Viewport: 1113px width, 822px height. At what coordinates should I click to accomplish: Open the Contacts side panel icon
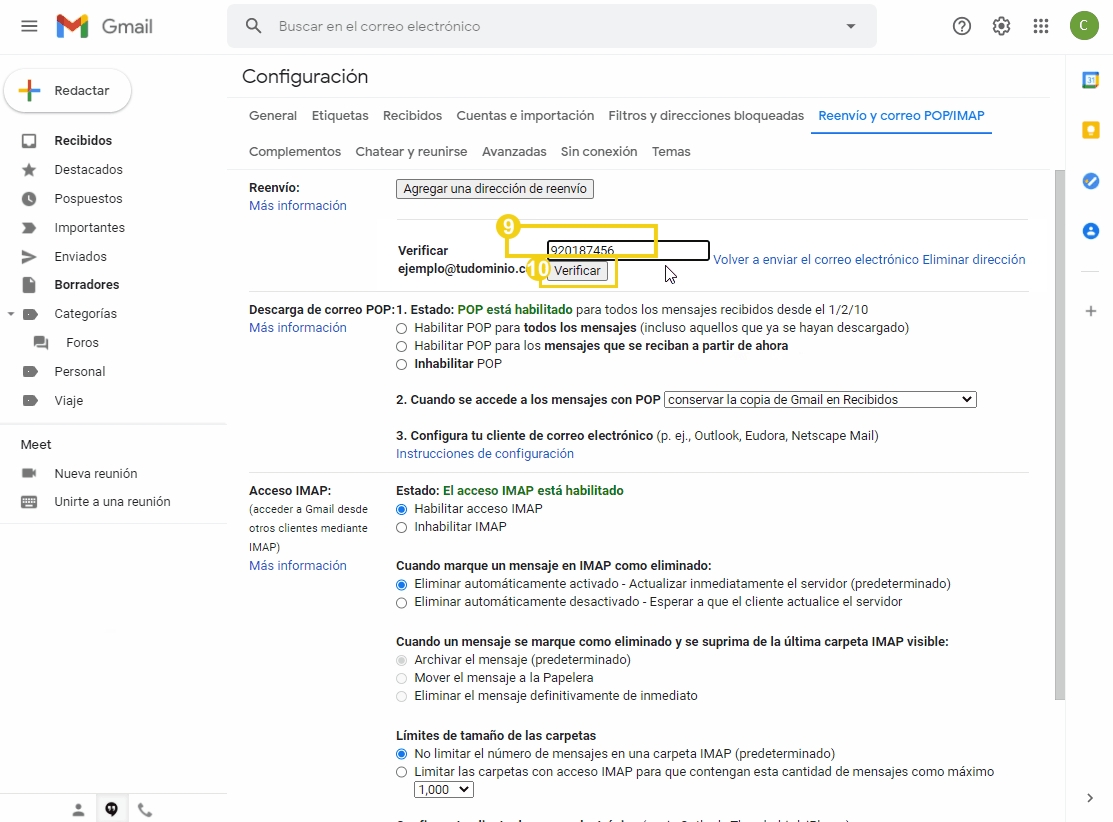coord(1090,230)
